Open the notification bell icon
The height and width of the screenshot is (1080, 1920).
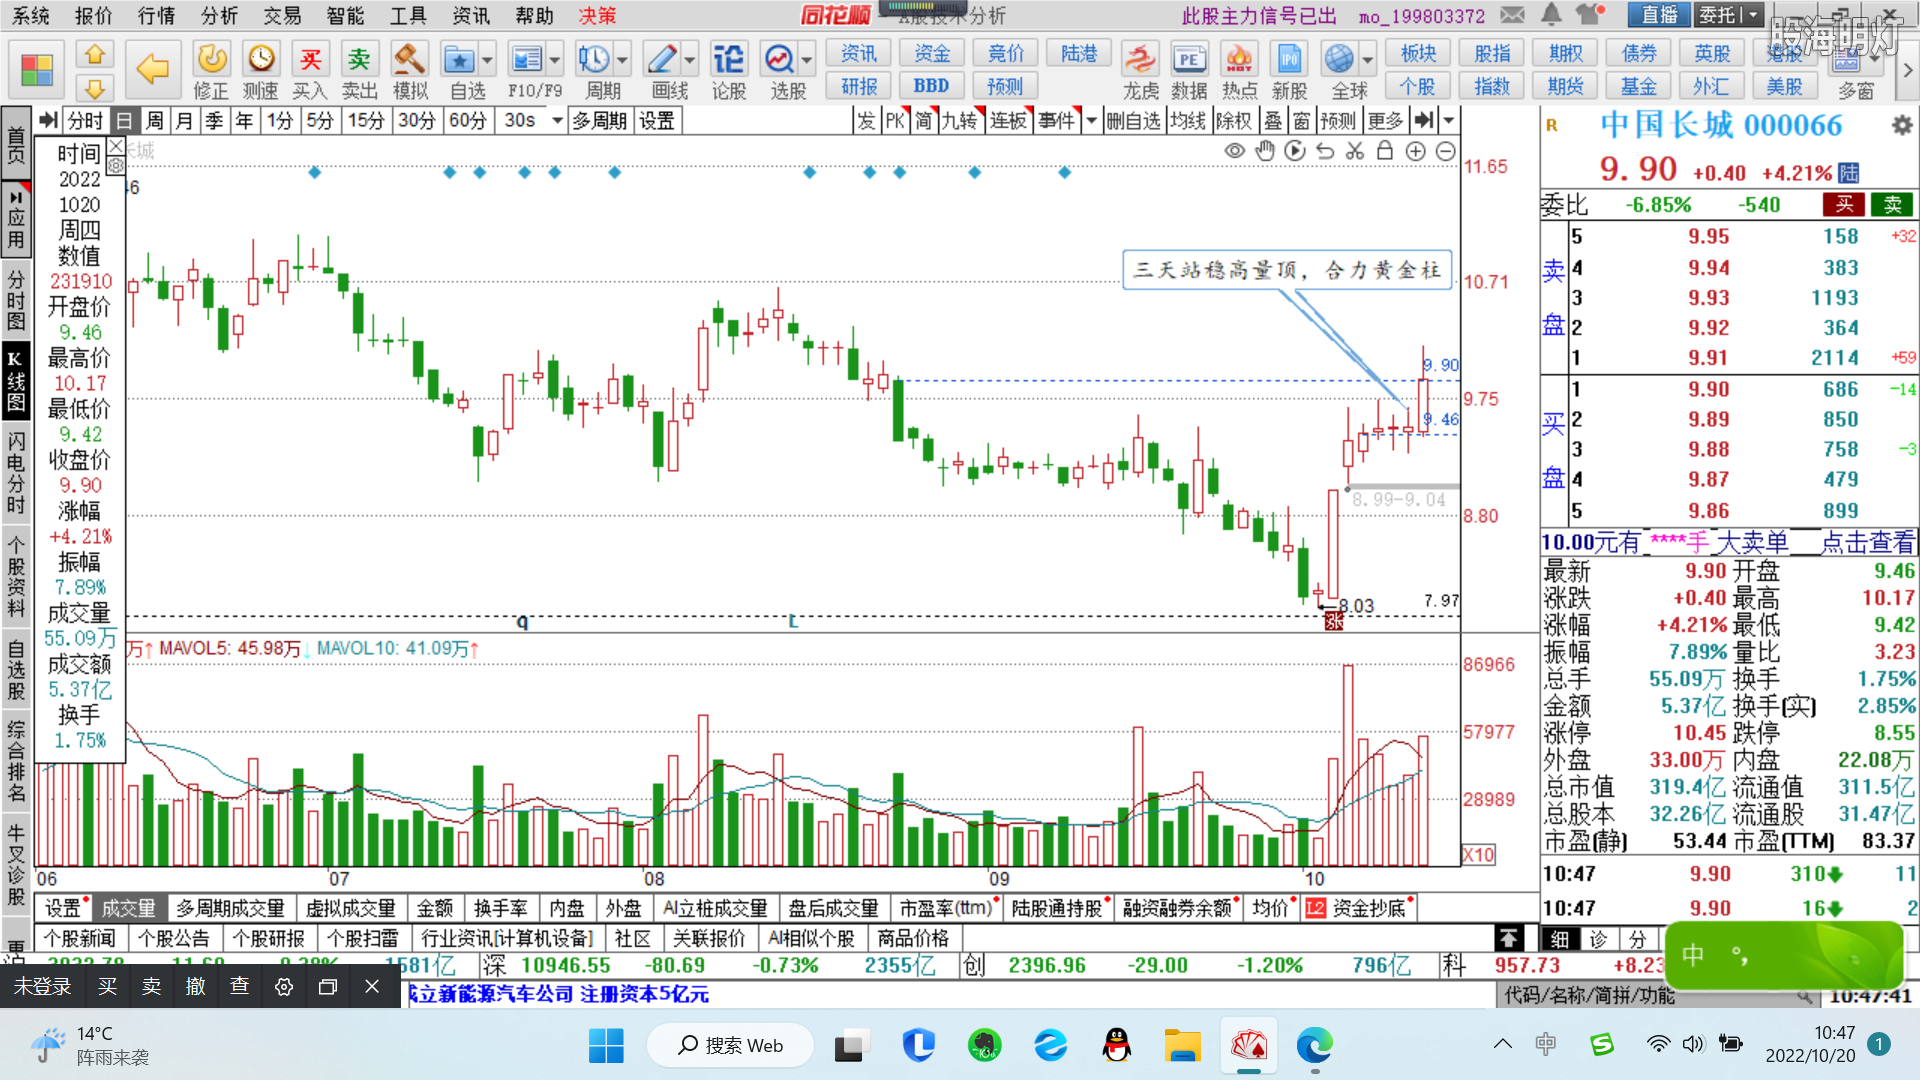click(x=1551, y=15)
